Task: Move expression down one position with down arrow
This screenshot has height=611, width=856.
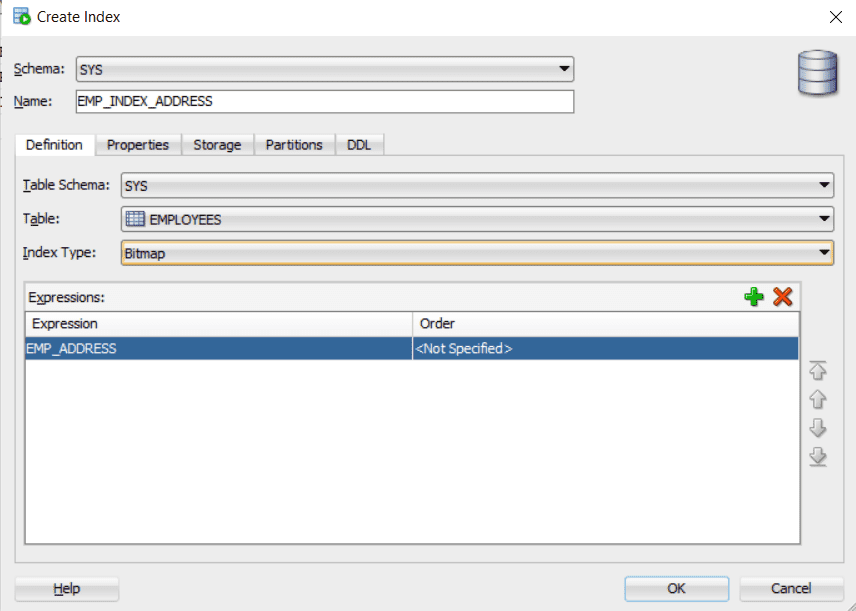Action: pos(818,430)
